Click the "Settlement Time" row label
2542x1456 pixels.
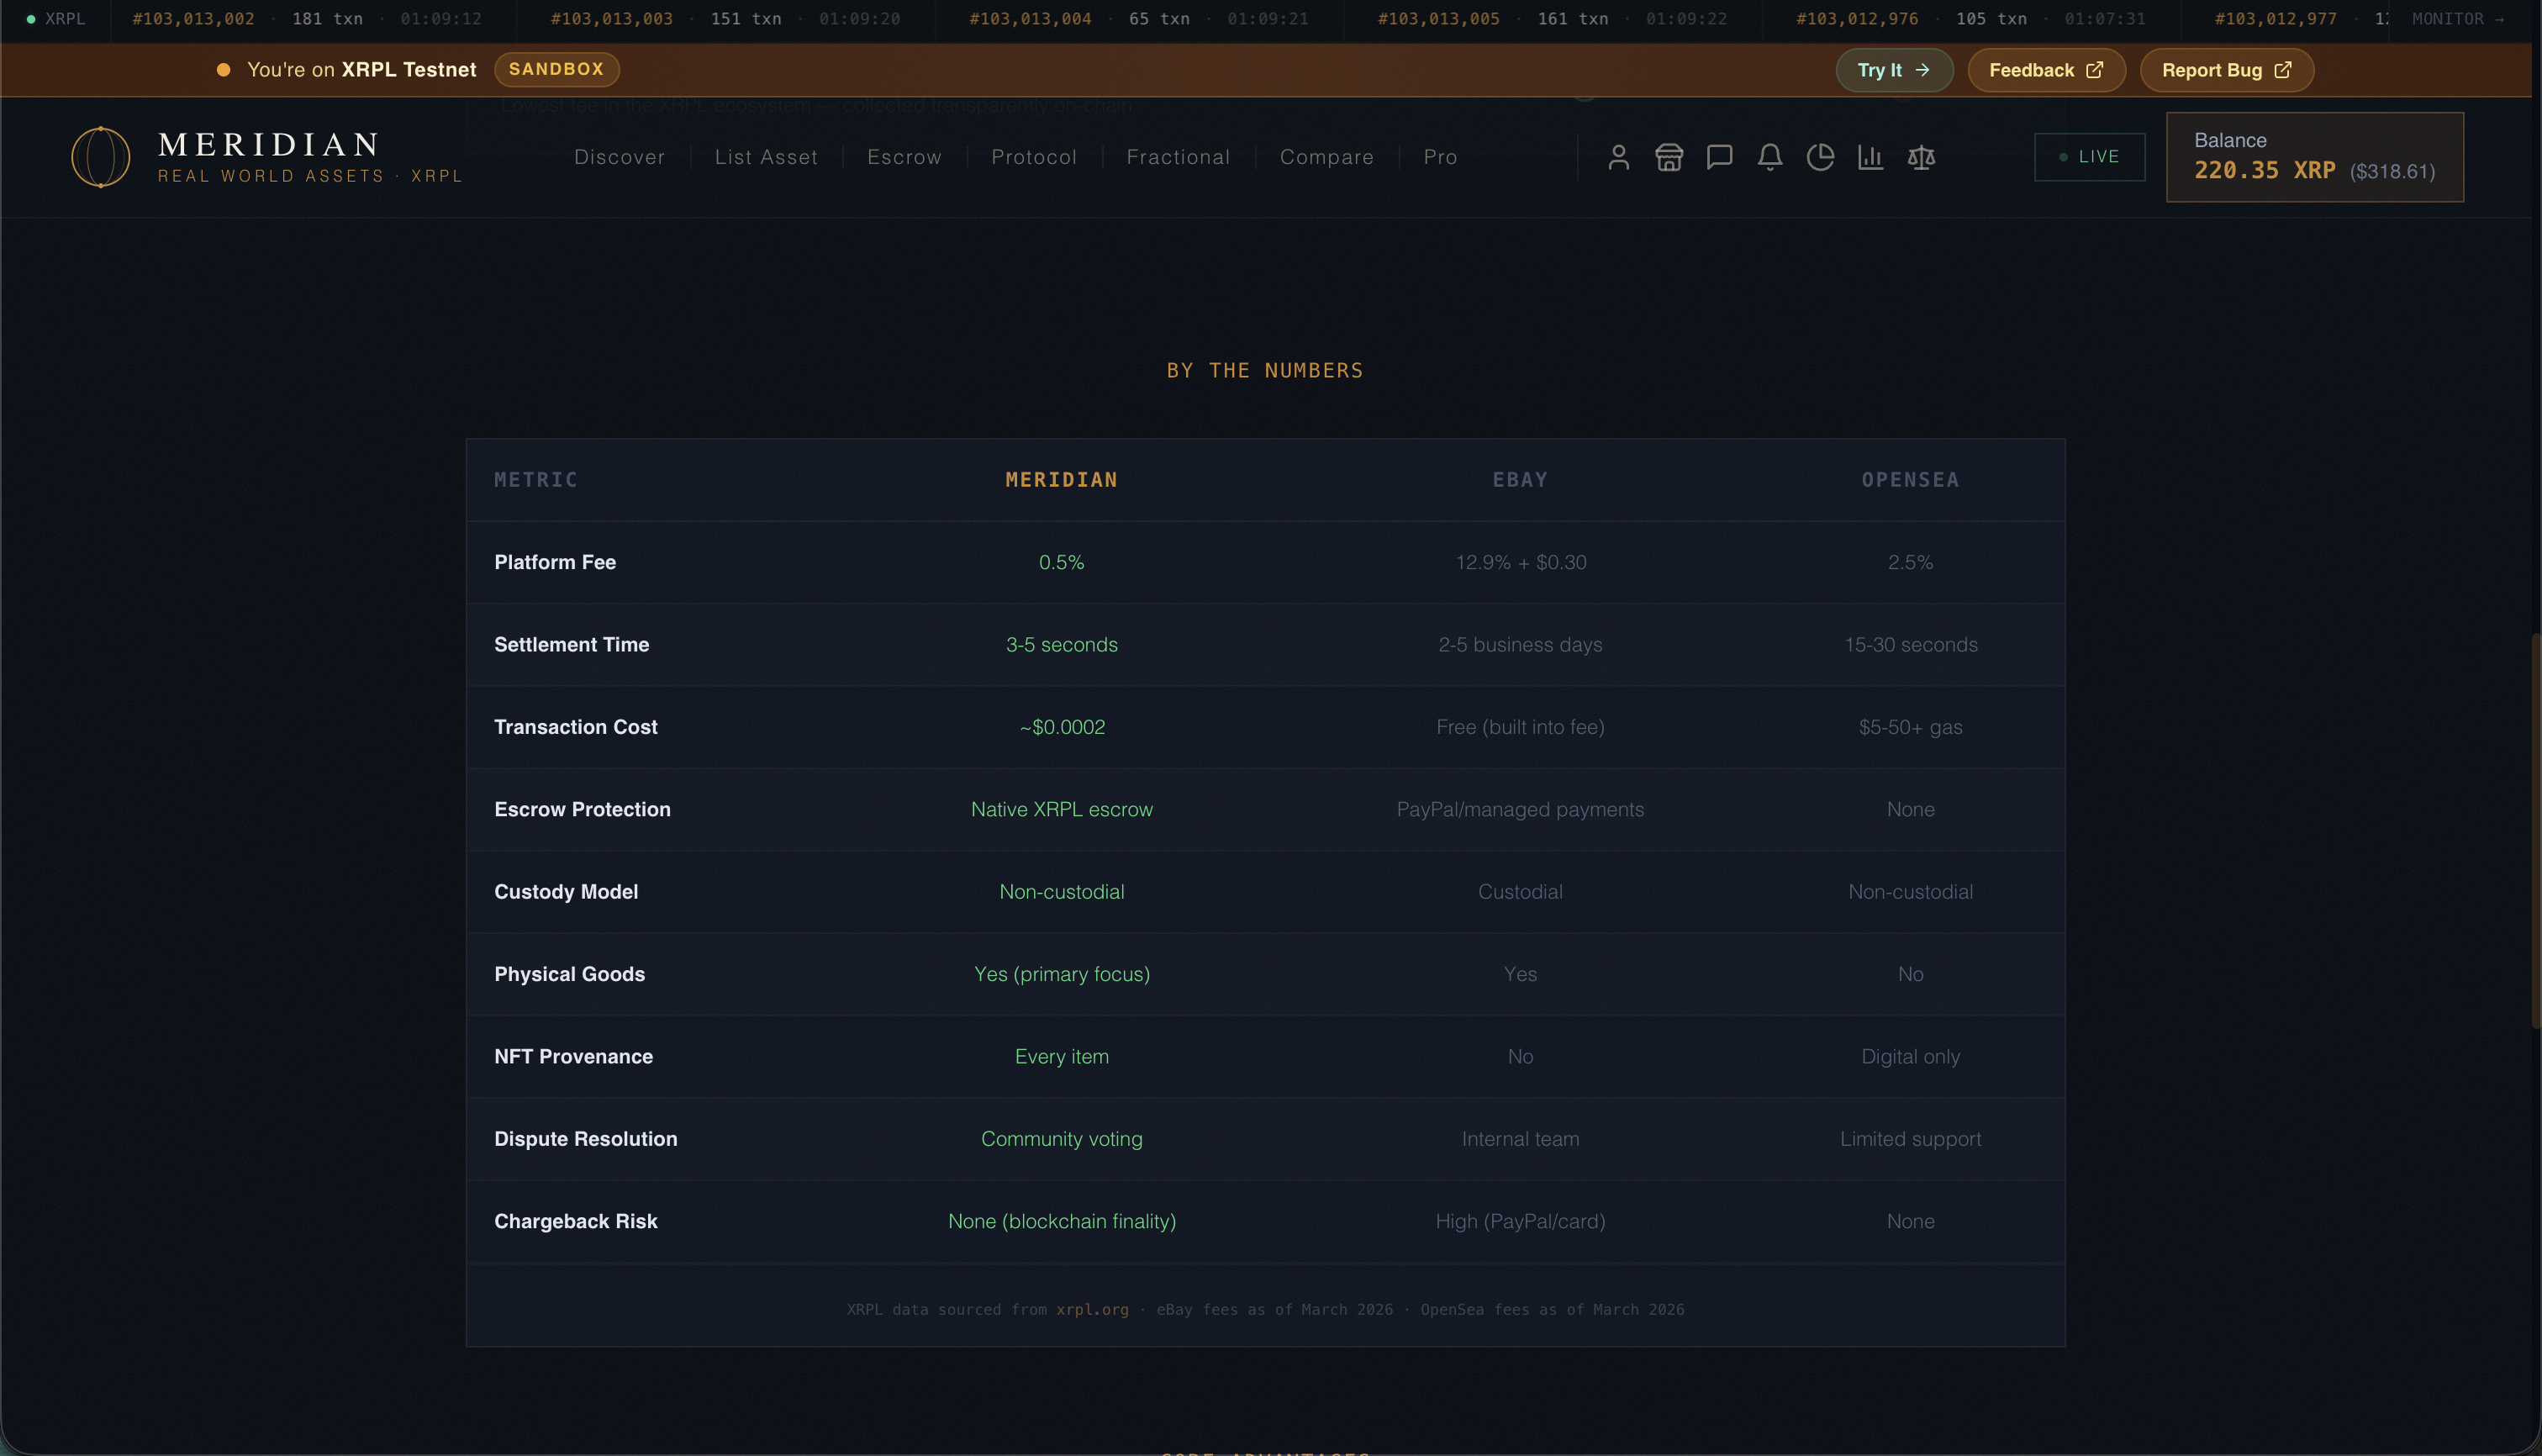571,645
